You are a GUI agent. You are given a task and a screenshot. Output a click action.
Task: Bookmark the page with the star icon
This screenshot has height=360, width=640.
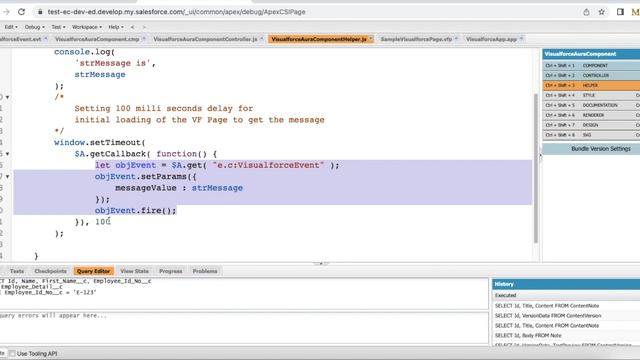602,12
